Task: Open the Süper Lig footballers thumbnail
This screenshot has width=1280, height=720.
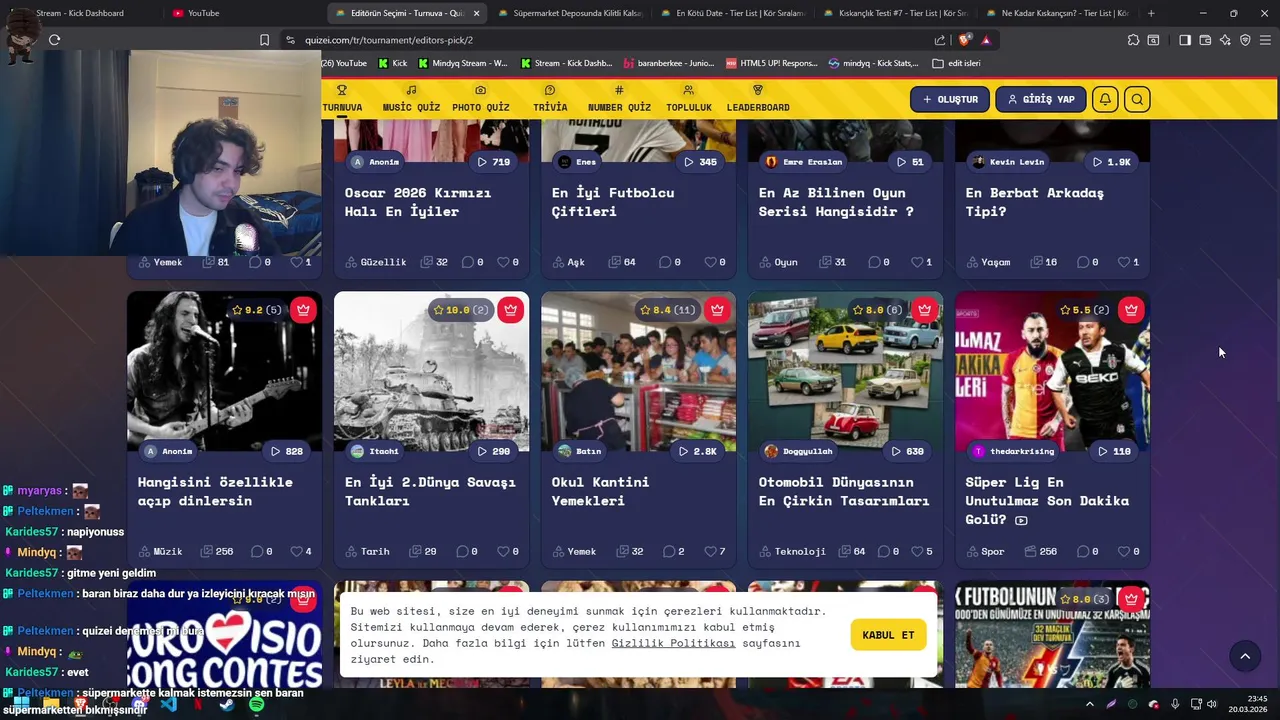Action: (1052, 372)
